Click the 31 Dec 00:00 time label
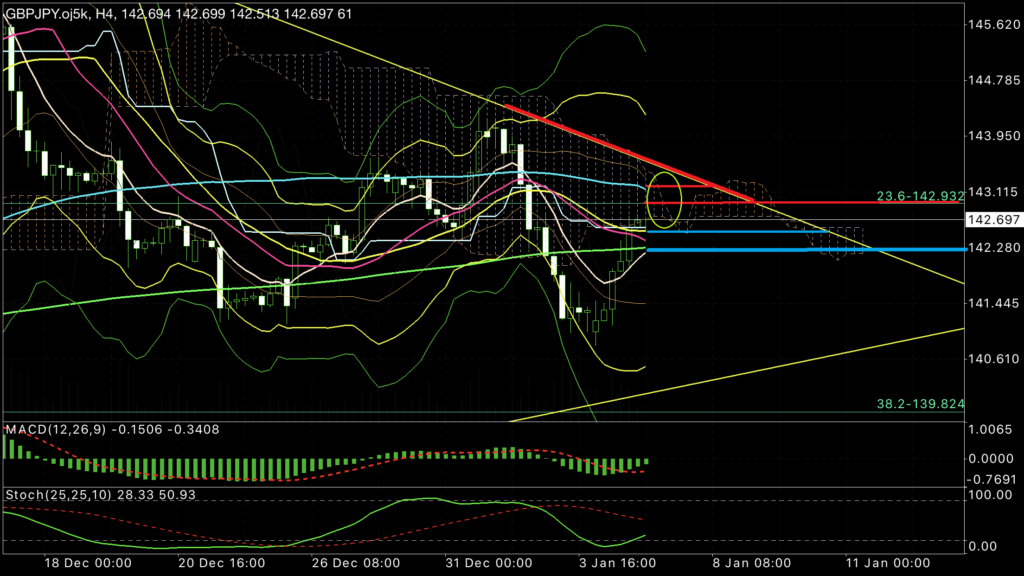 [x=488, y=563]
